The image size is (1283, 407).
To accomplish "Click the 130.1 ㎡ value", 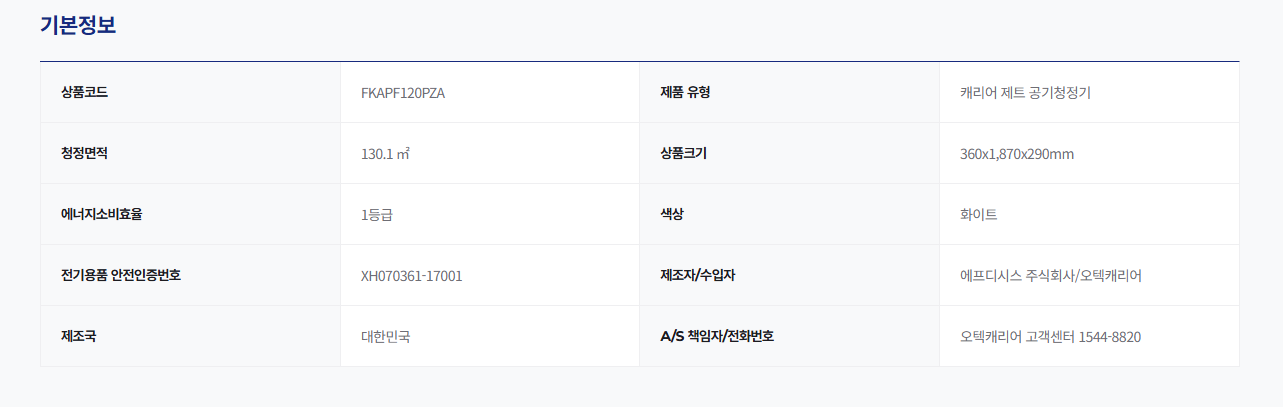I will [x=386, y=154].
